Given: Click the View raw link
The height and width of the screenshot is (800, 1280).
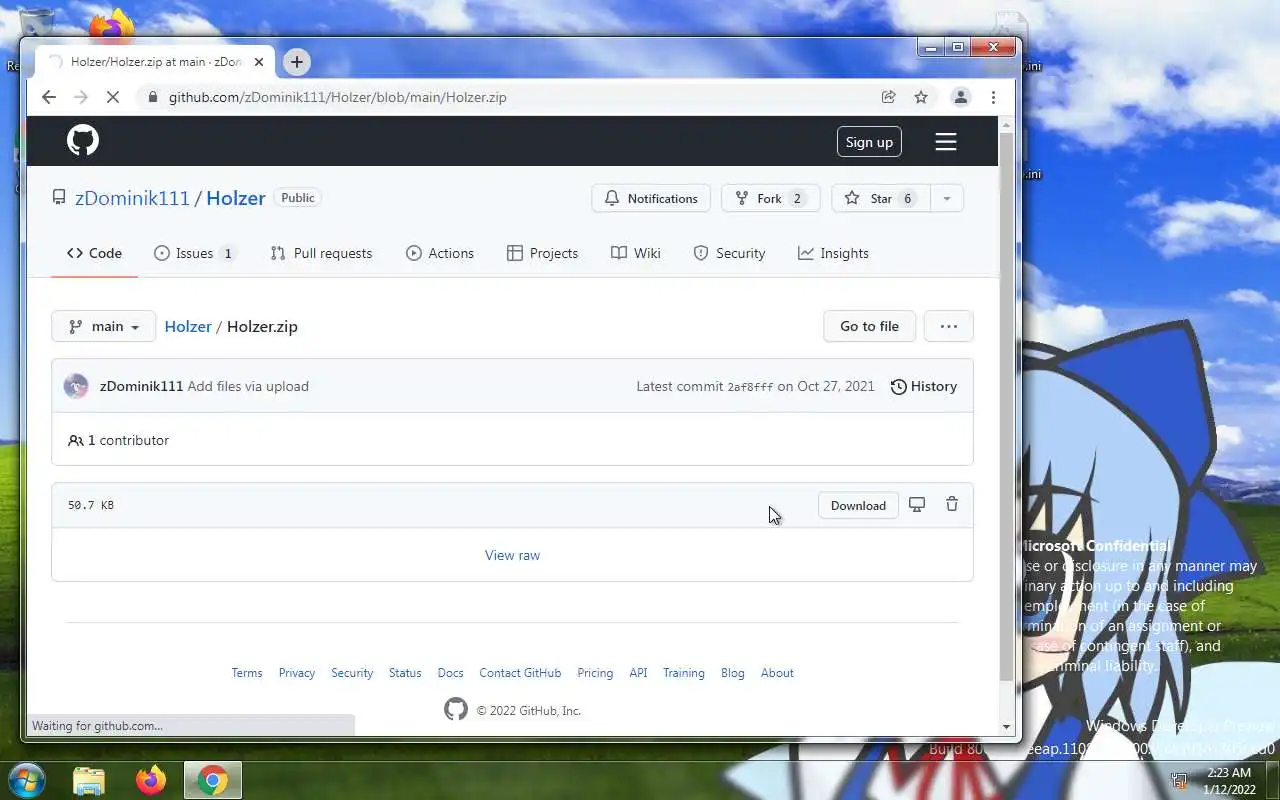Looking at the screenshot, I should click(x=512, y=555).
